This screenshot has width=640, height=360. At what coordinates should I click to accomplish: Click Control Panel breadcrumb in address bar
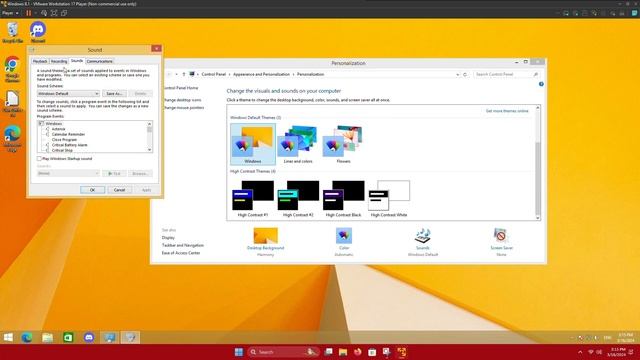pos(213,74)
